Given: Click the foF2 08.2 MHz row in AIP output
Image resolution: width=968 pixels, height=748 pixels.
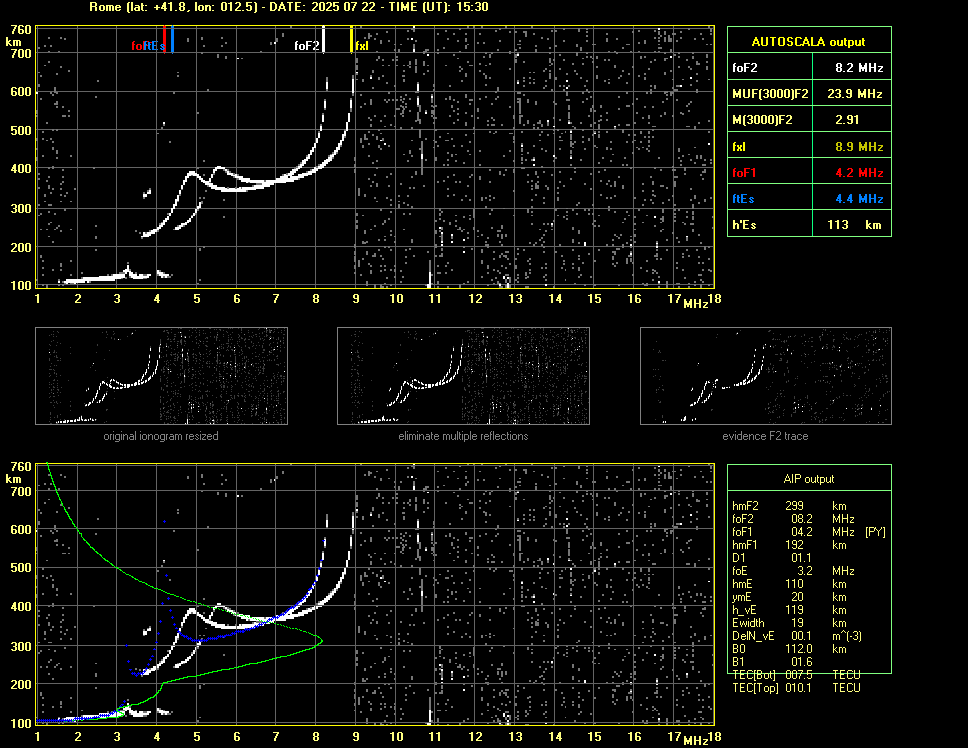Looking at the screenshot, I should pyautogui.click(x=793, y=518).
